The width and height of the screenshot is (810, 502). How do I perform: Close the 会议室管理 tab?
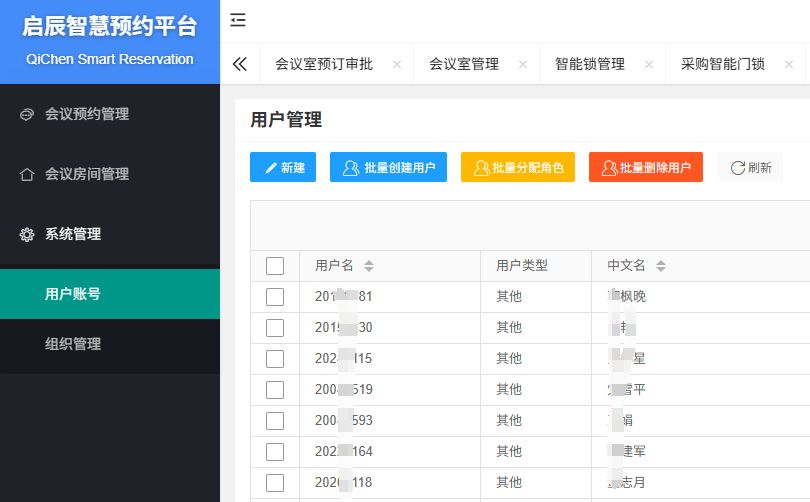(523, 64)
